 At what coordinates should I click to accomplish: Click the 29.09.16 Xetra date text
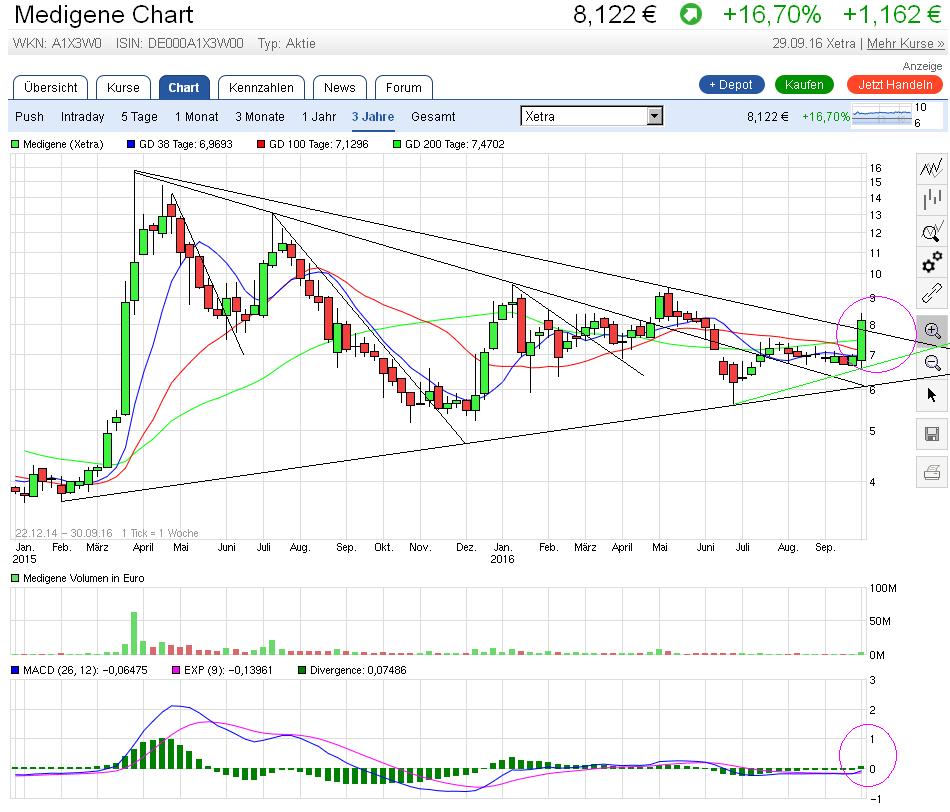(814, 44)
